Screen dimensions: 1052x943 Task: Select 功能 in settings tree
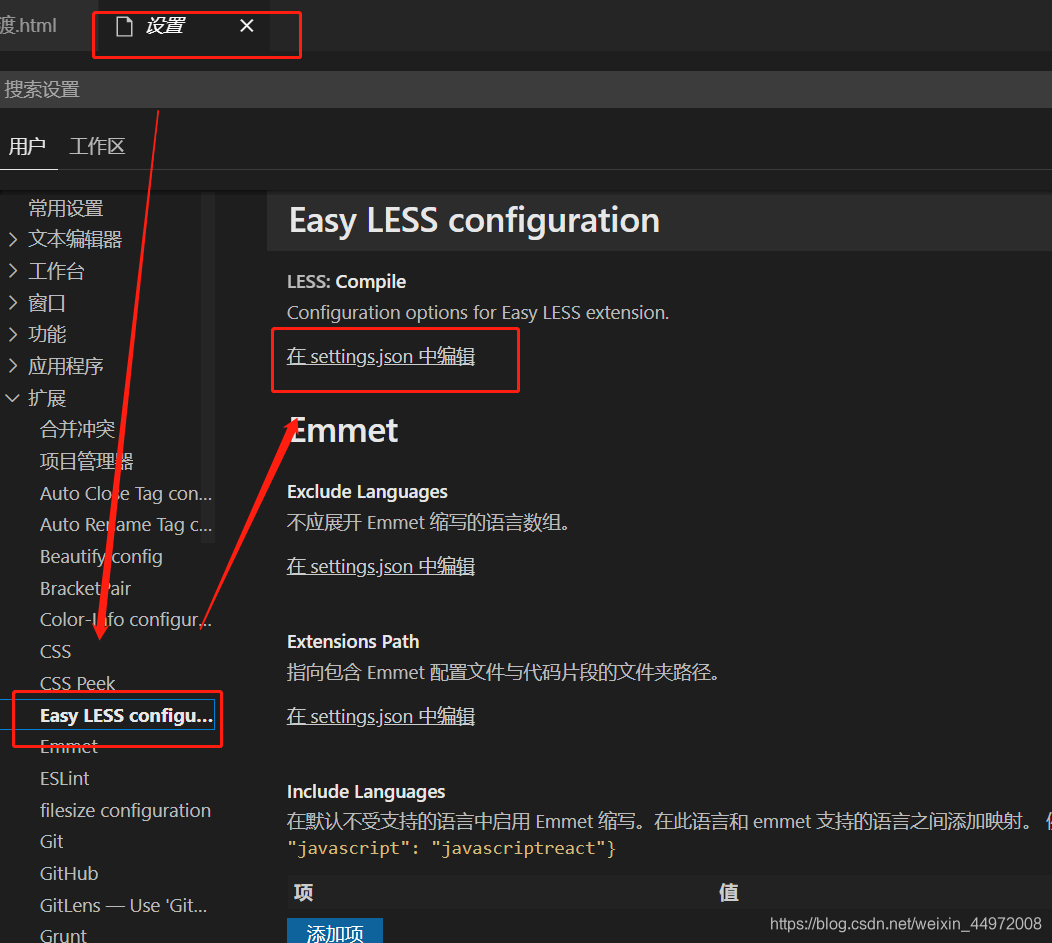click(x=47, y=334)
